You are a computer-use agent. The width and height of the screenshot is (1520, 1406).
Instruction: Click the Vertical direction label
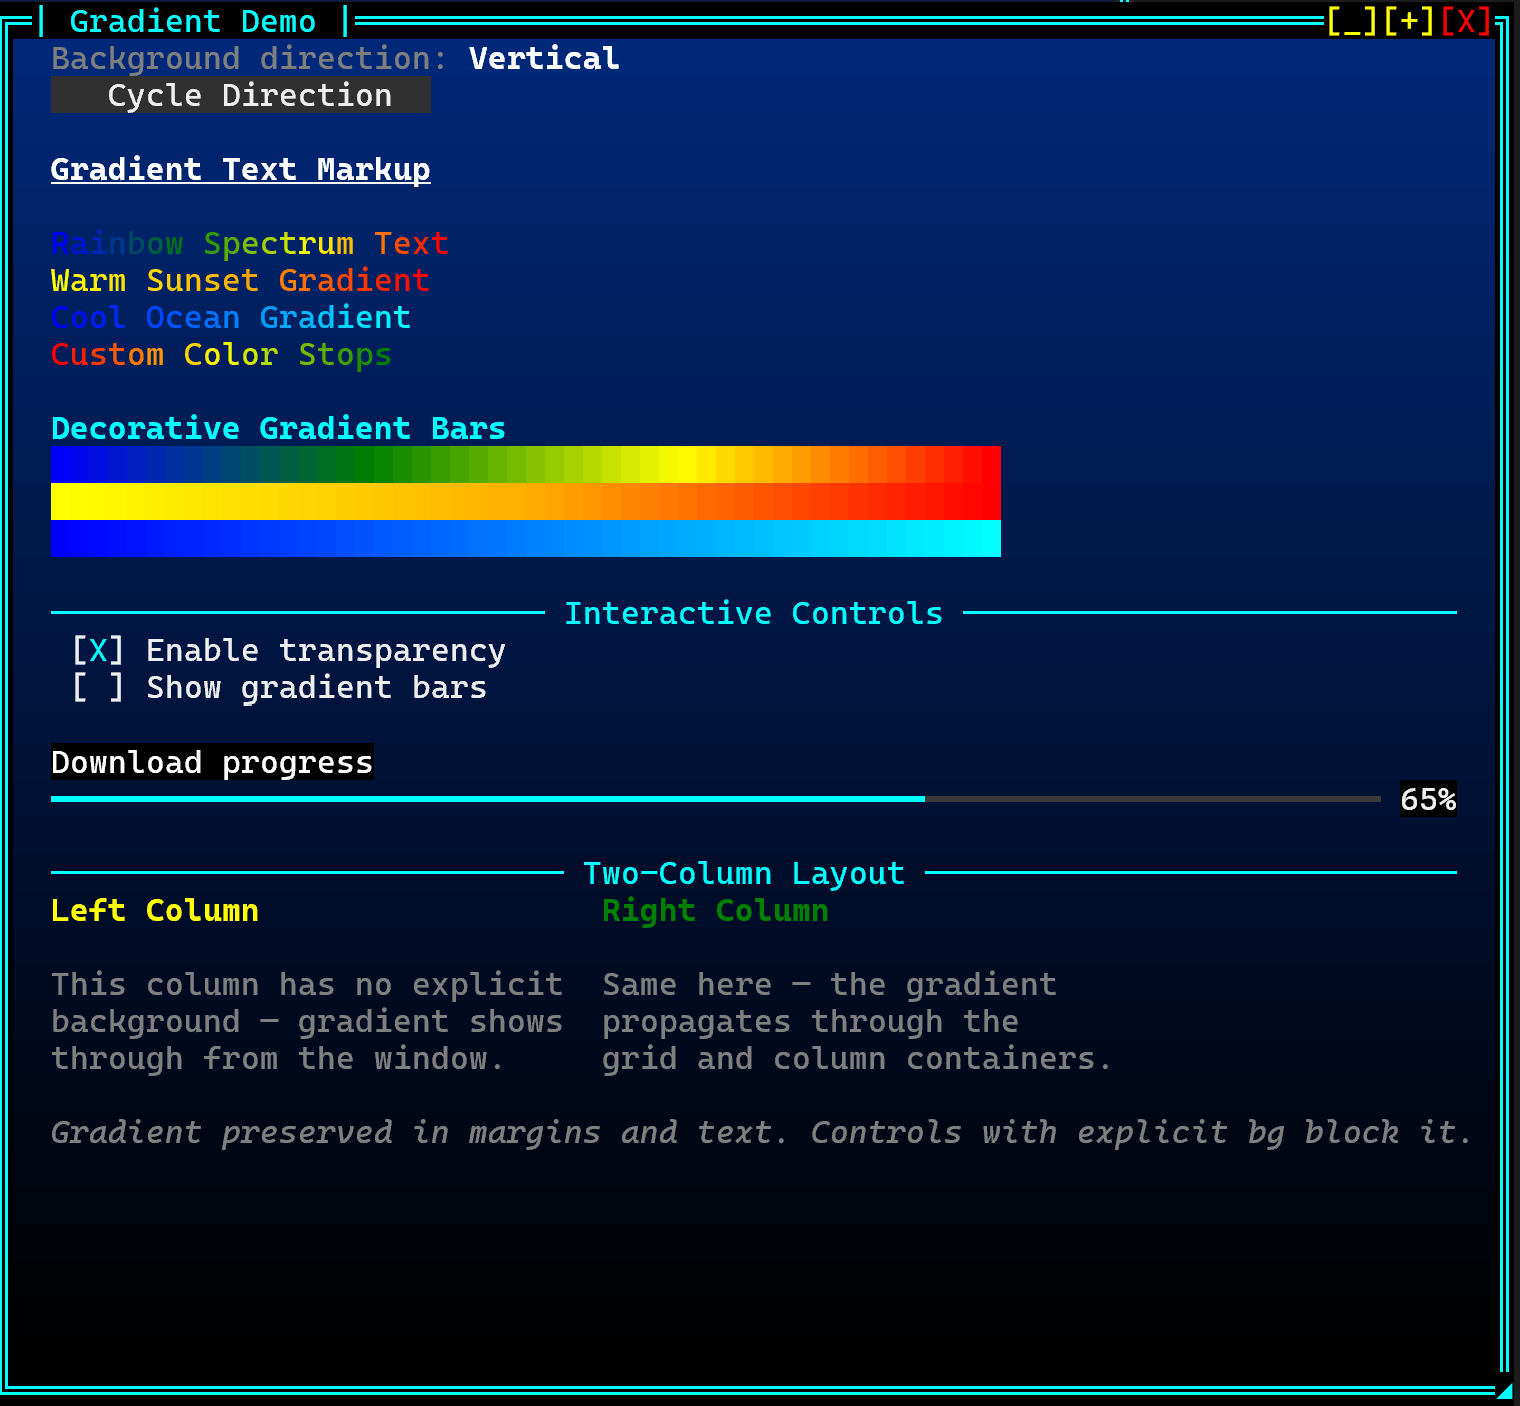point(544,58)
